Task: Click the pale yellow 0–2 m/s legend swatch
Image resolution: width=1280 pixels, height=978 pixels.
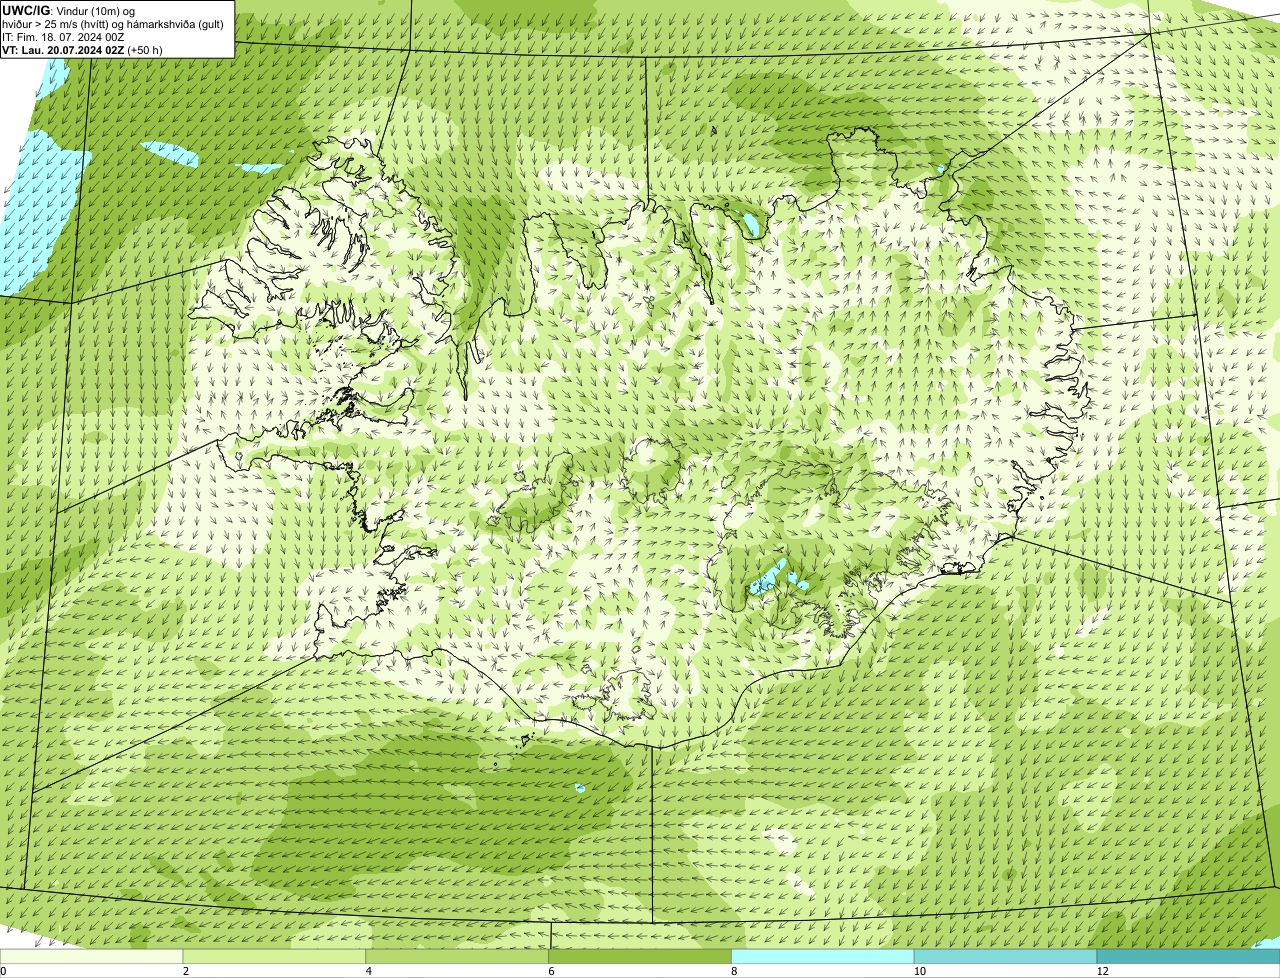Action: (x=92, y=957)
